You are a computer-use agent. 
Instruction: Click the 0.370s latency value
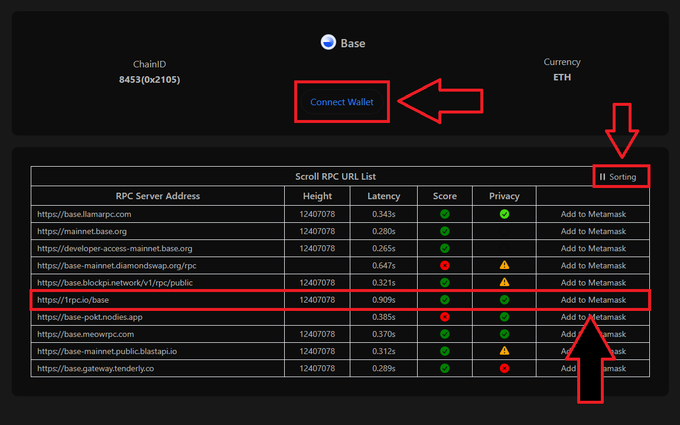click(383, 334)
